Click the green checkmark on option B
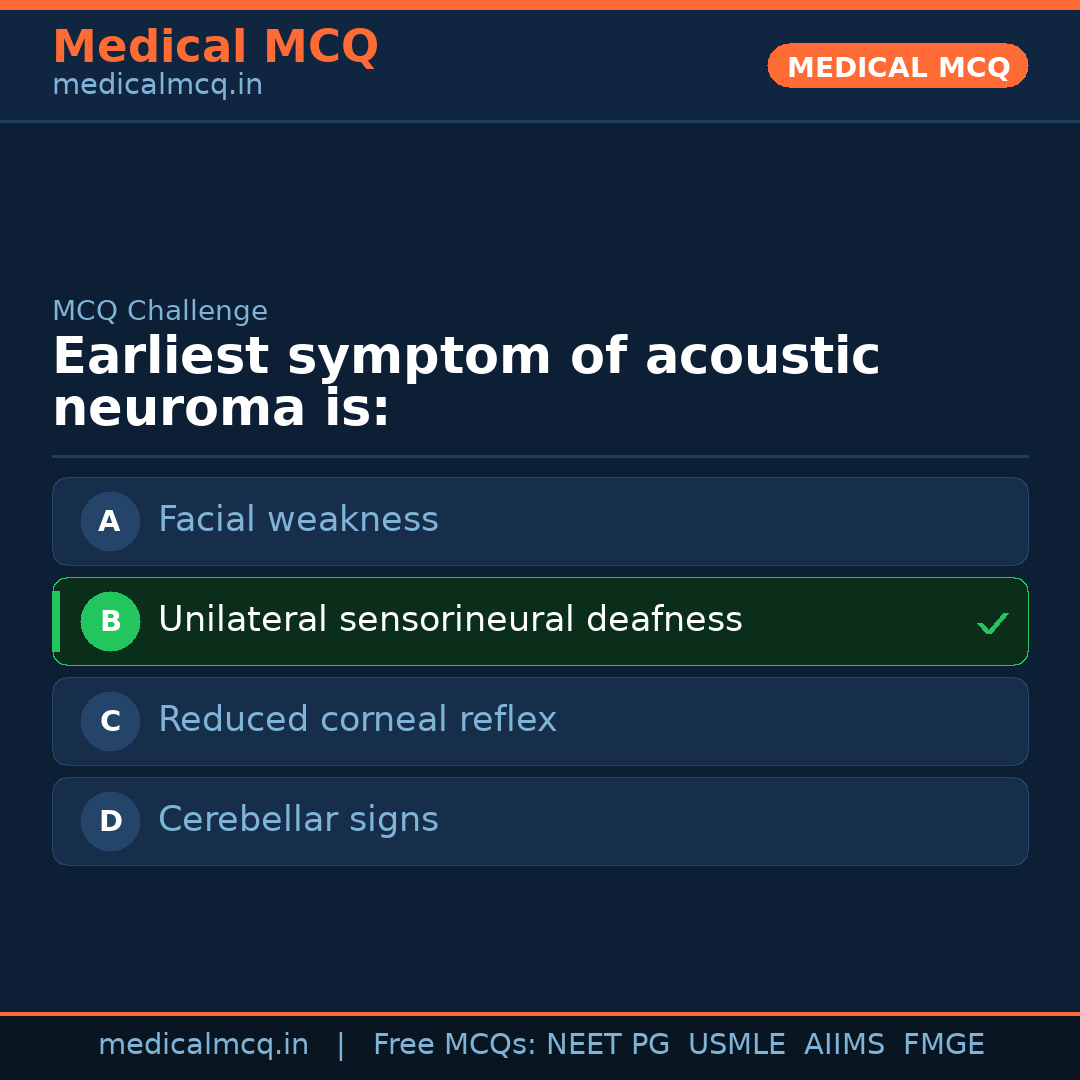Screen dimensions: 1080x1080 click(x=992, y=622)
